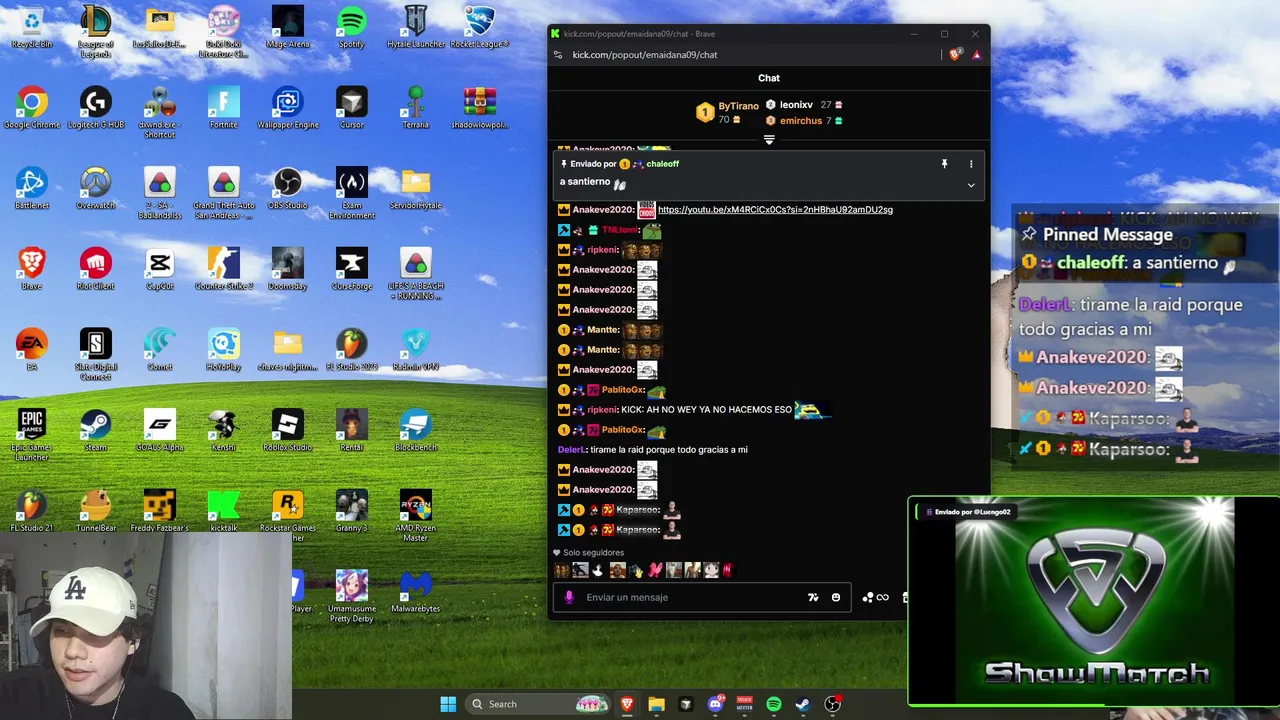Select the Overwatch desktop icon
Image resolution: width=1280 pixels, height=720 pixels.
click(x=96, y=189)
